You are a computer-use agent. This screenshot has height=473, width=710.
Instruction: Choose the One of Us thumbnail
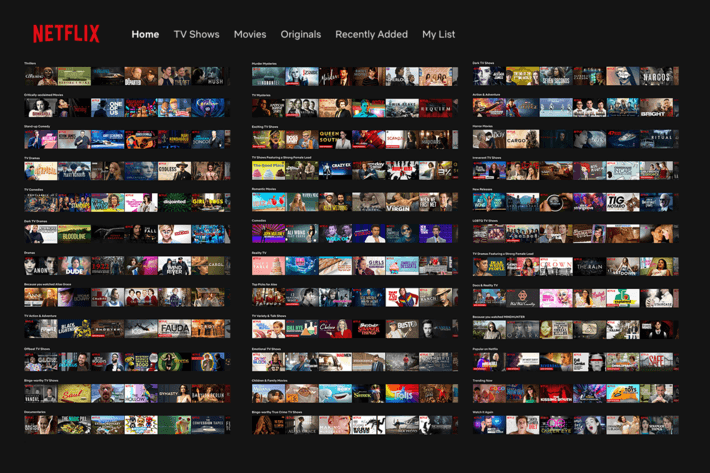107,108
